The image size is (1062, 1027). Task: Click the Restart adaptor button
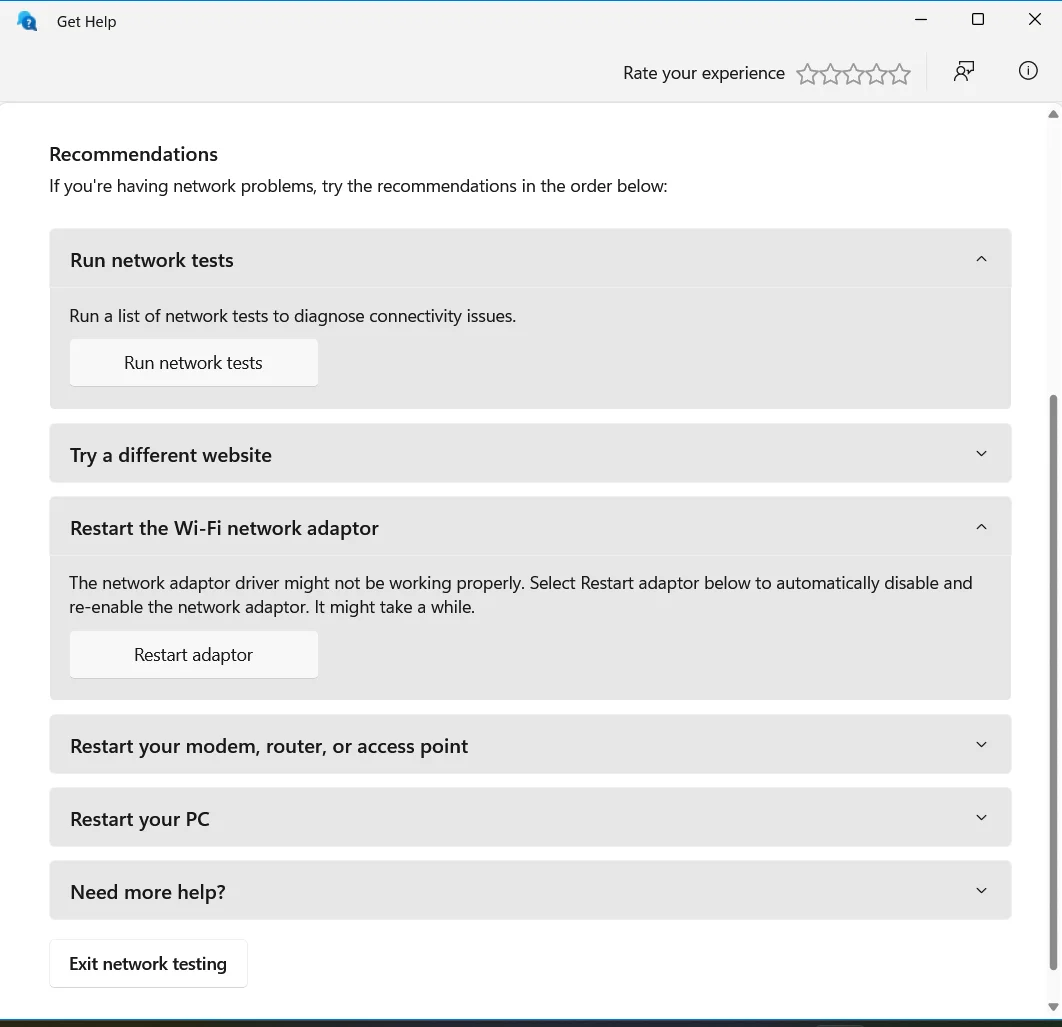tap(194, 654)
